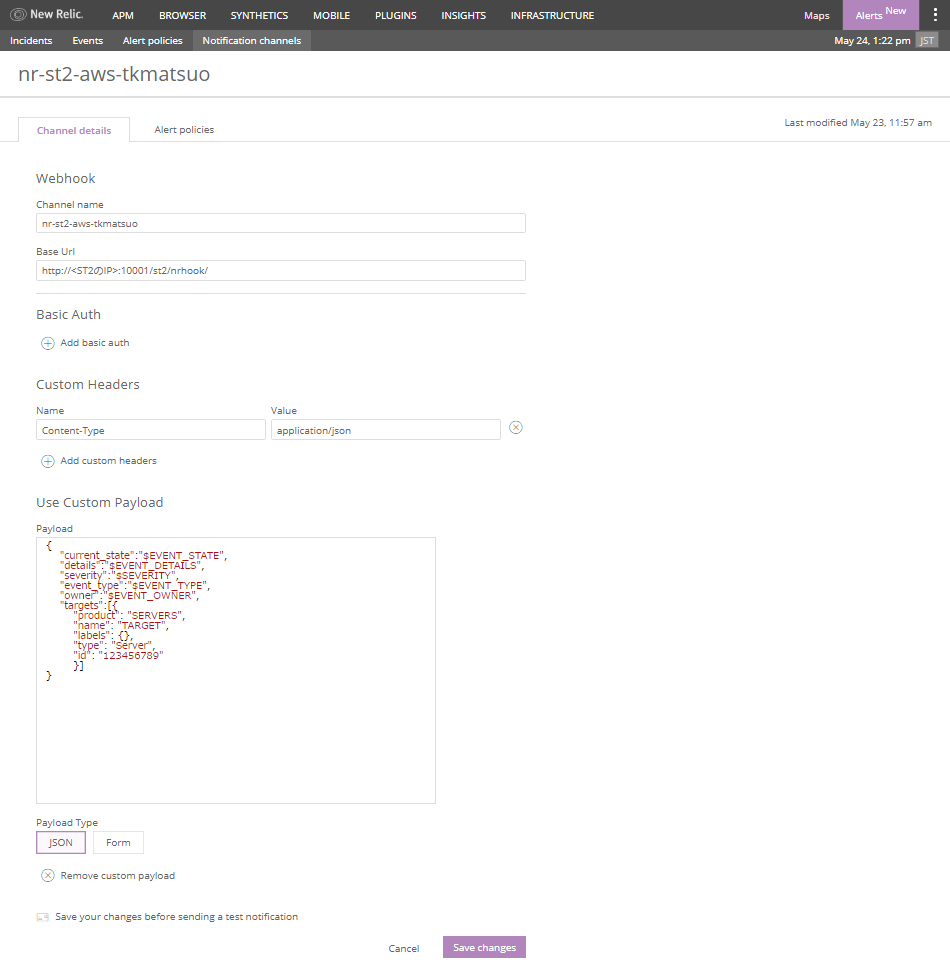Go to Incidents
Screen dimensions: 950x969
[x=31, y=40]
